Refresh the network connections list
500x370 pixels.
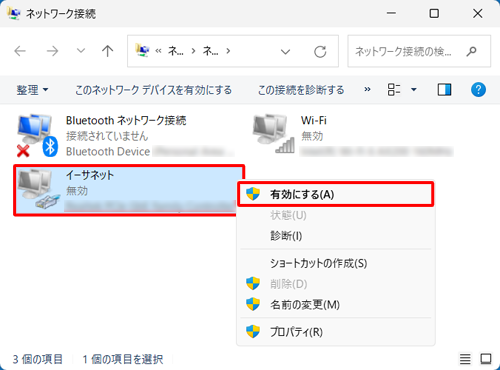320,52
